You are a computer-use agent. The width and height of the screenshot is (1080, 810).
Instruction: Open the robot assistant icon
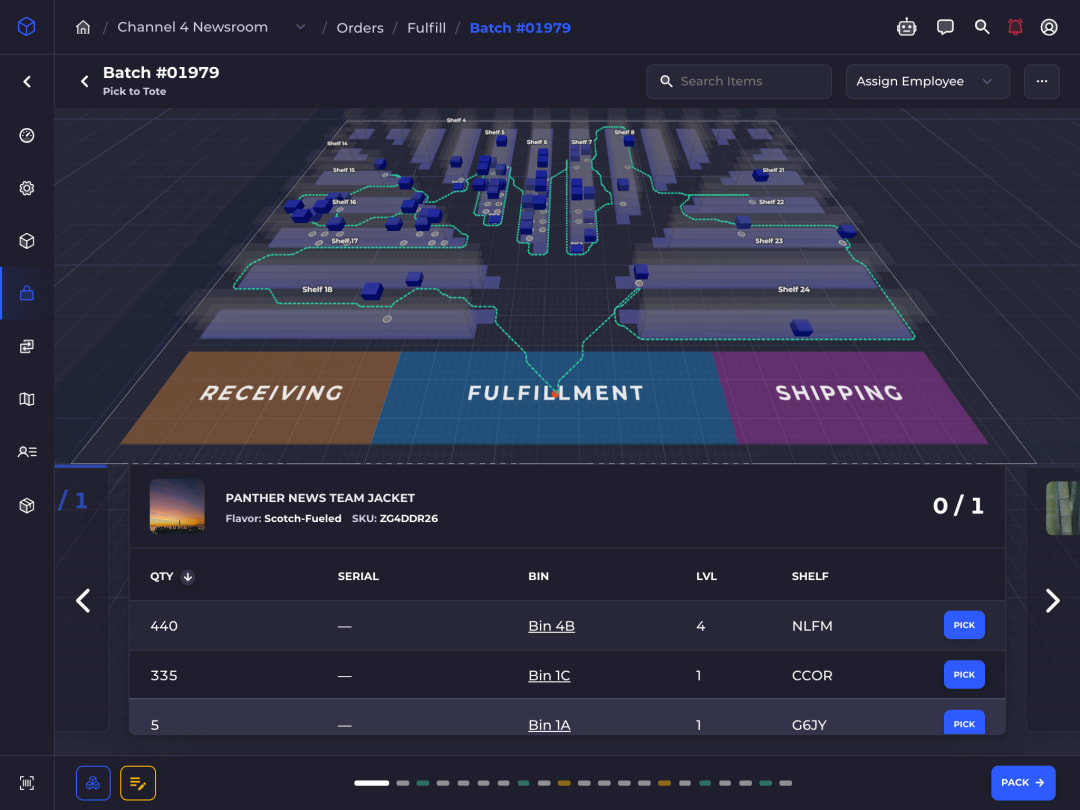coord(906,27)
